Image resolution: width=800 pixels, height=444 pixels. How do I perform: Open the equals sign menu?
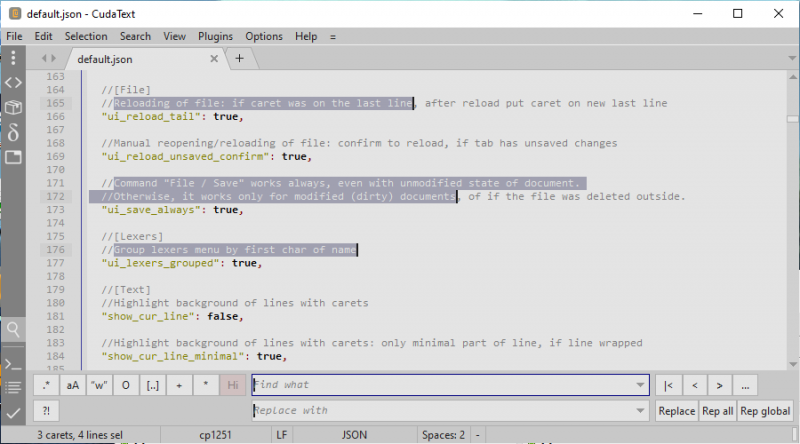(333, 37)
